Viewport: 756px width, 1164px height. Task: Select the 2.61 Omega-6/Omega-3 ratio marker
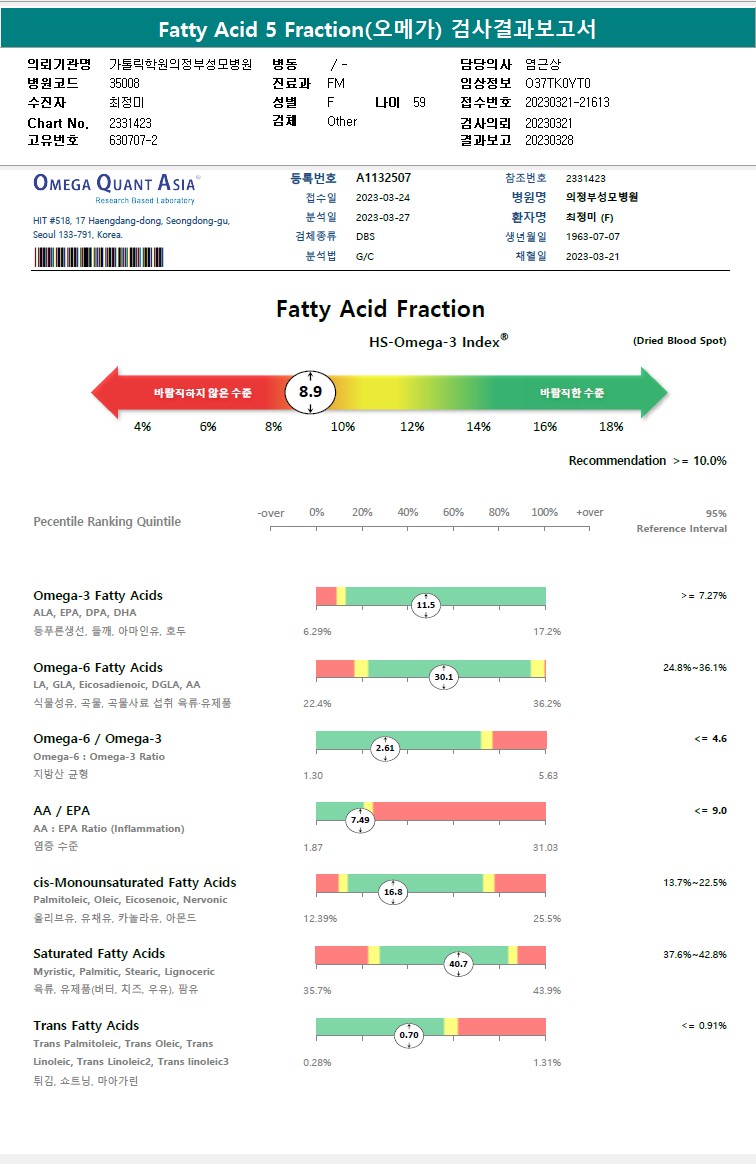point(384,748)
